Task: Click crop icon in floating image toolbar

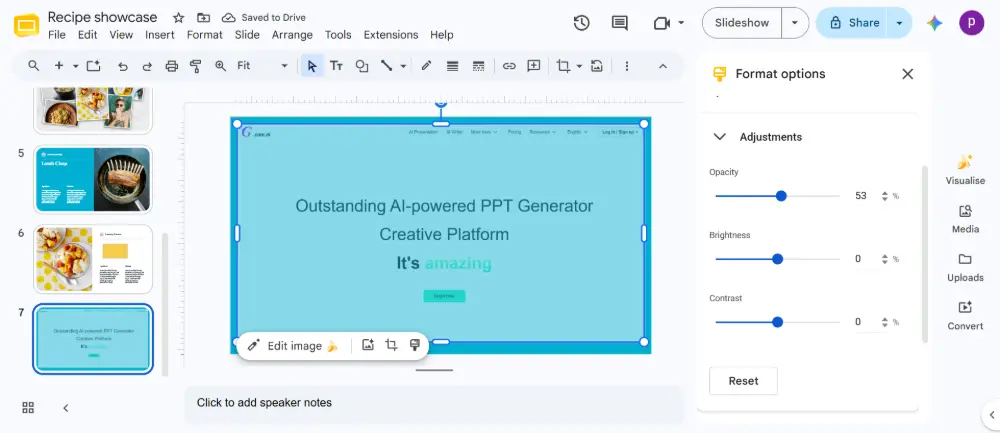Action: (x=391, y=345)
